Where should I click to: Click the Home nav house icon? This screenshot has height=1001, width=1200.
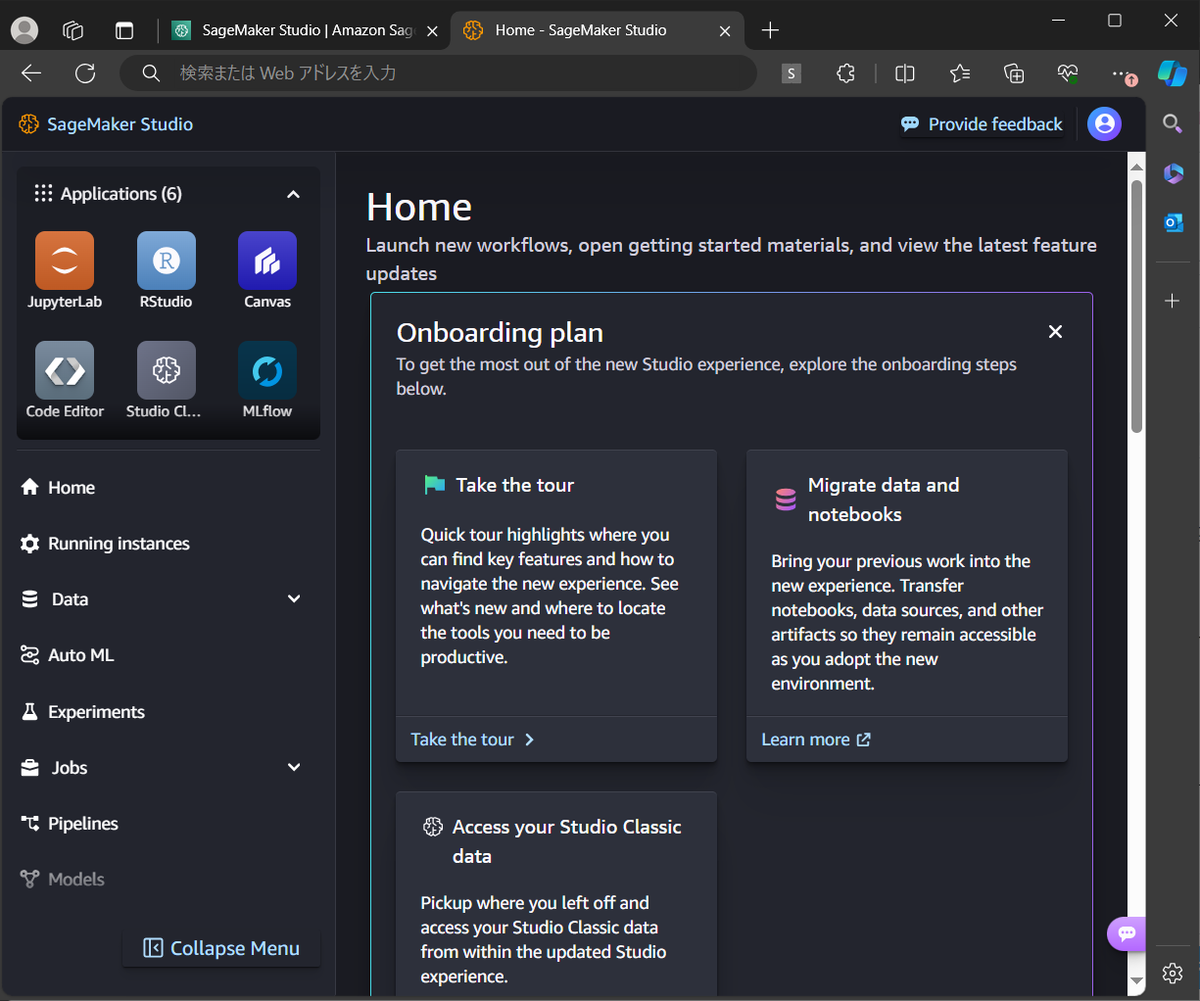click(x=30, y=487)
